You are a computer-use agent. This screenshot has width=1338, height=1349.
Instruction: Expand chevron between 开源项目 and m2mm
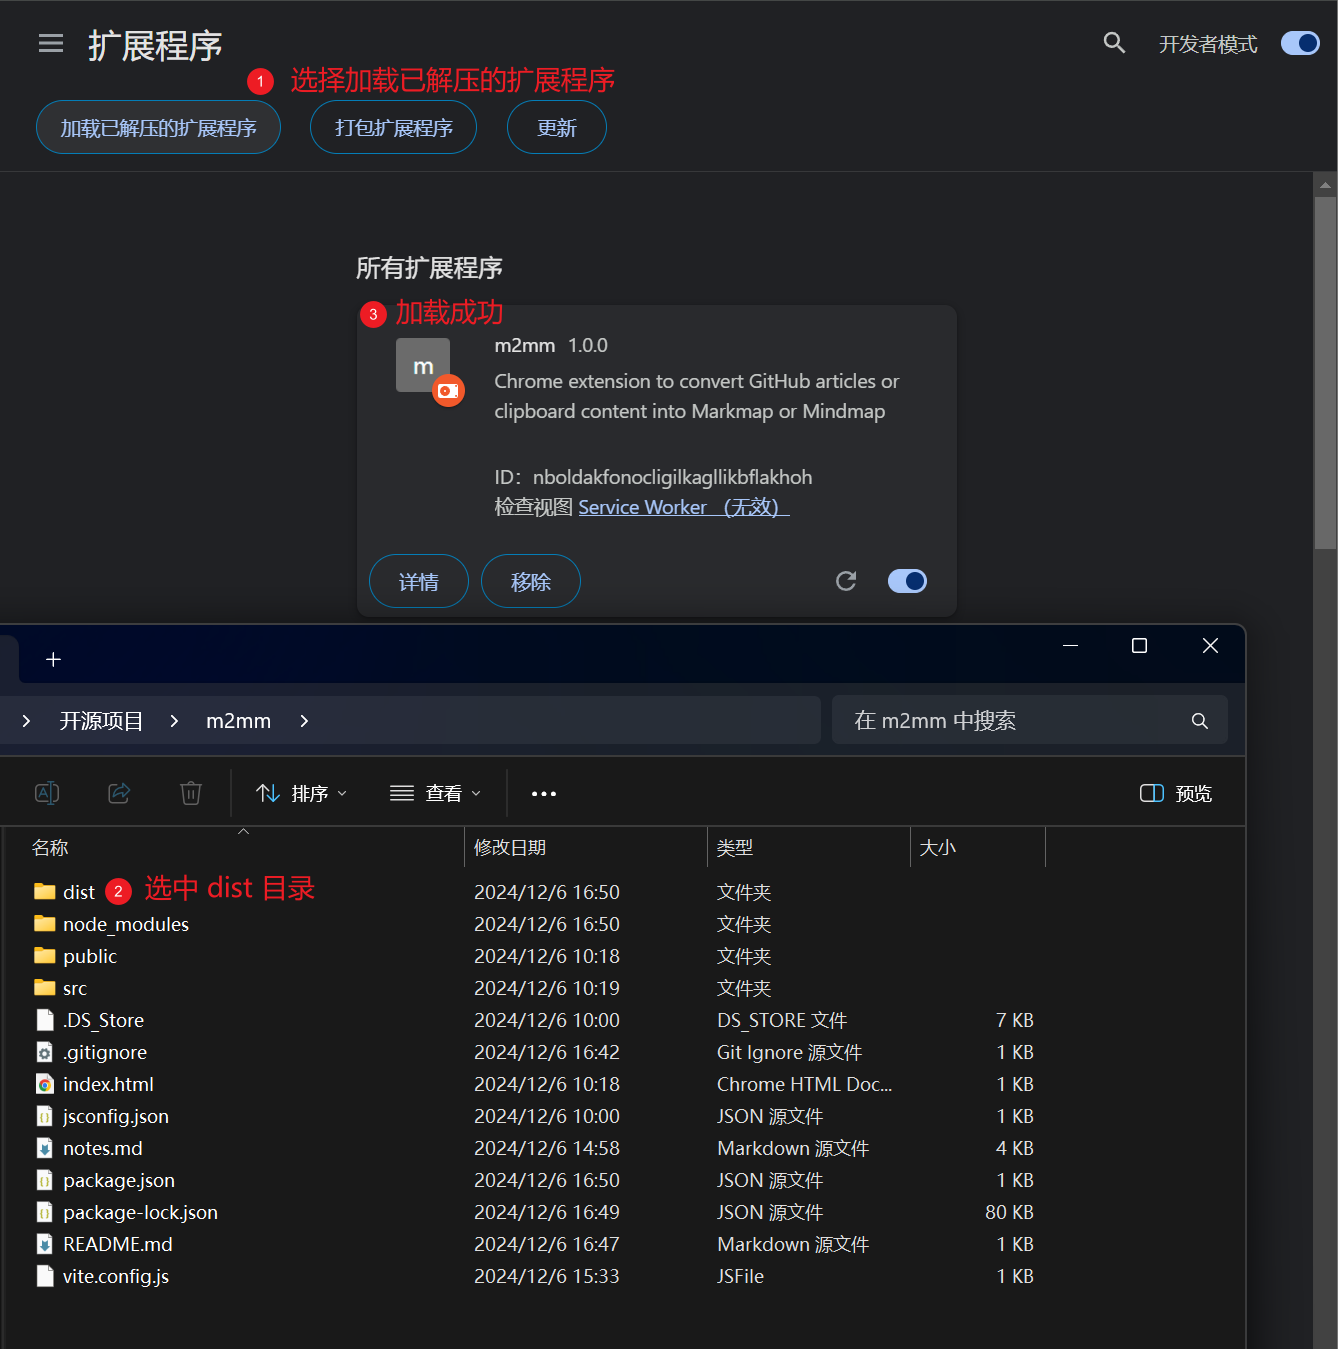point(174,721)
